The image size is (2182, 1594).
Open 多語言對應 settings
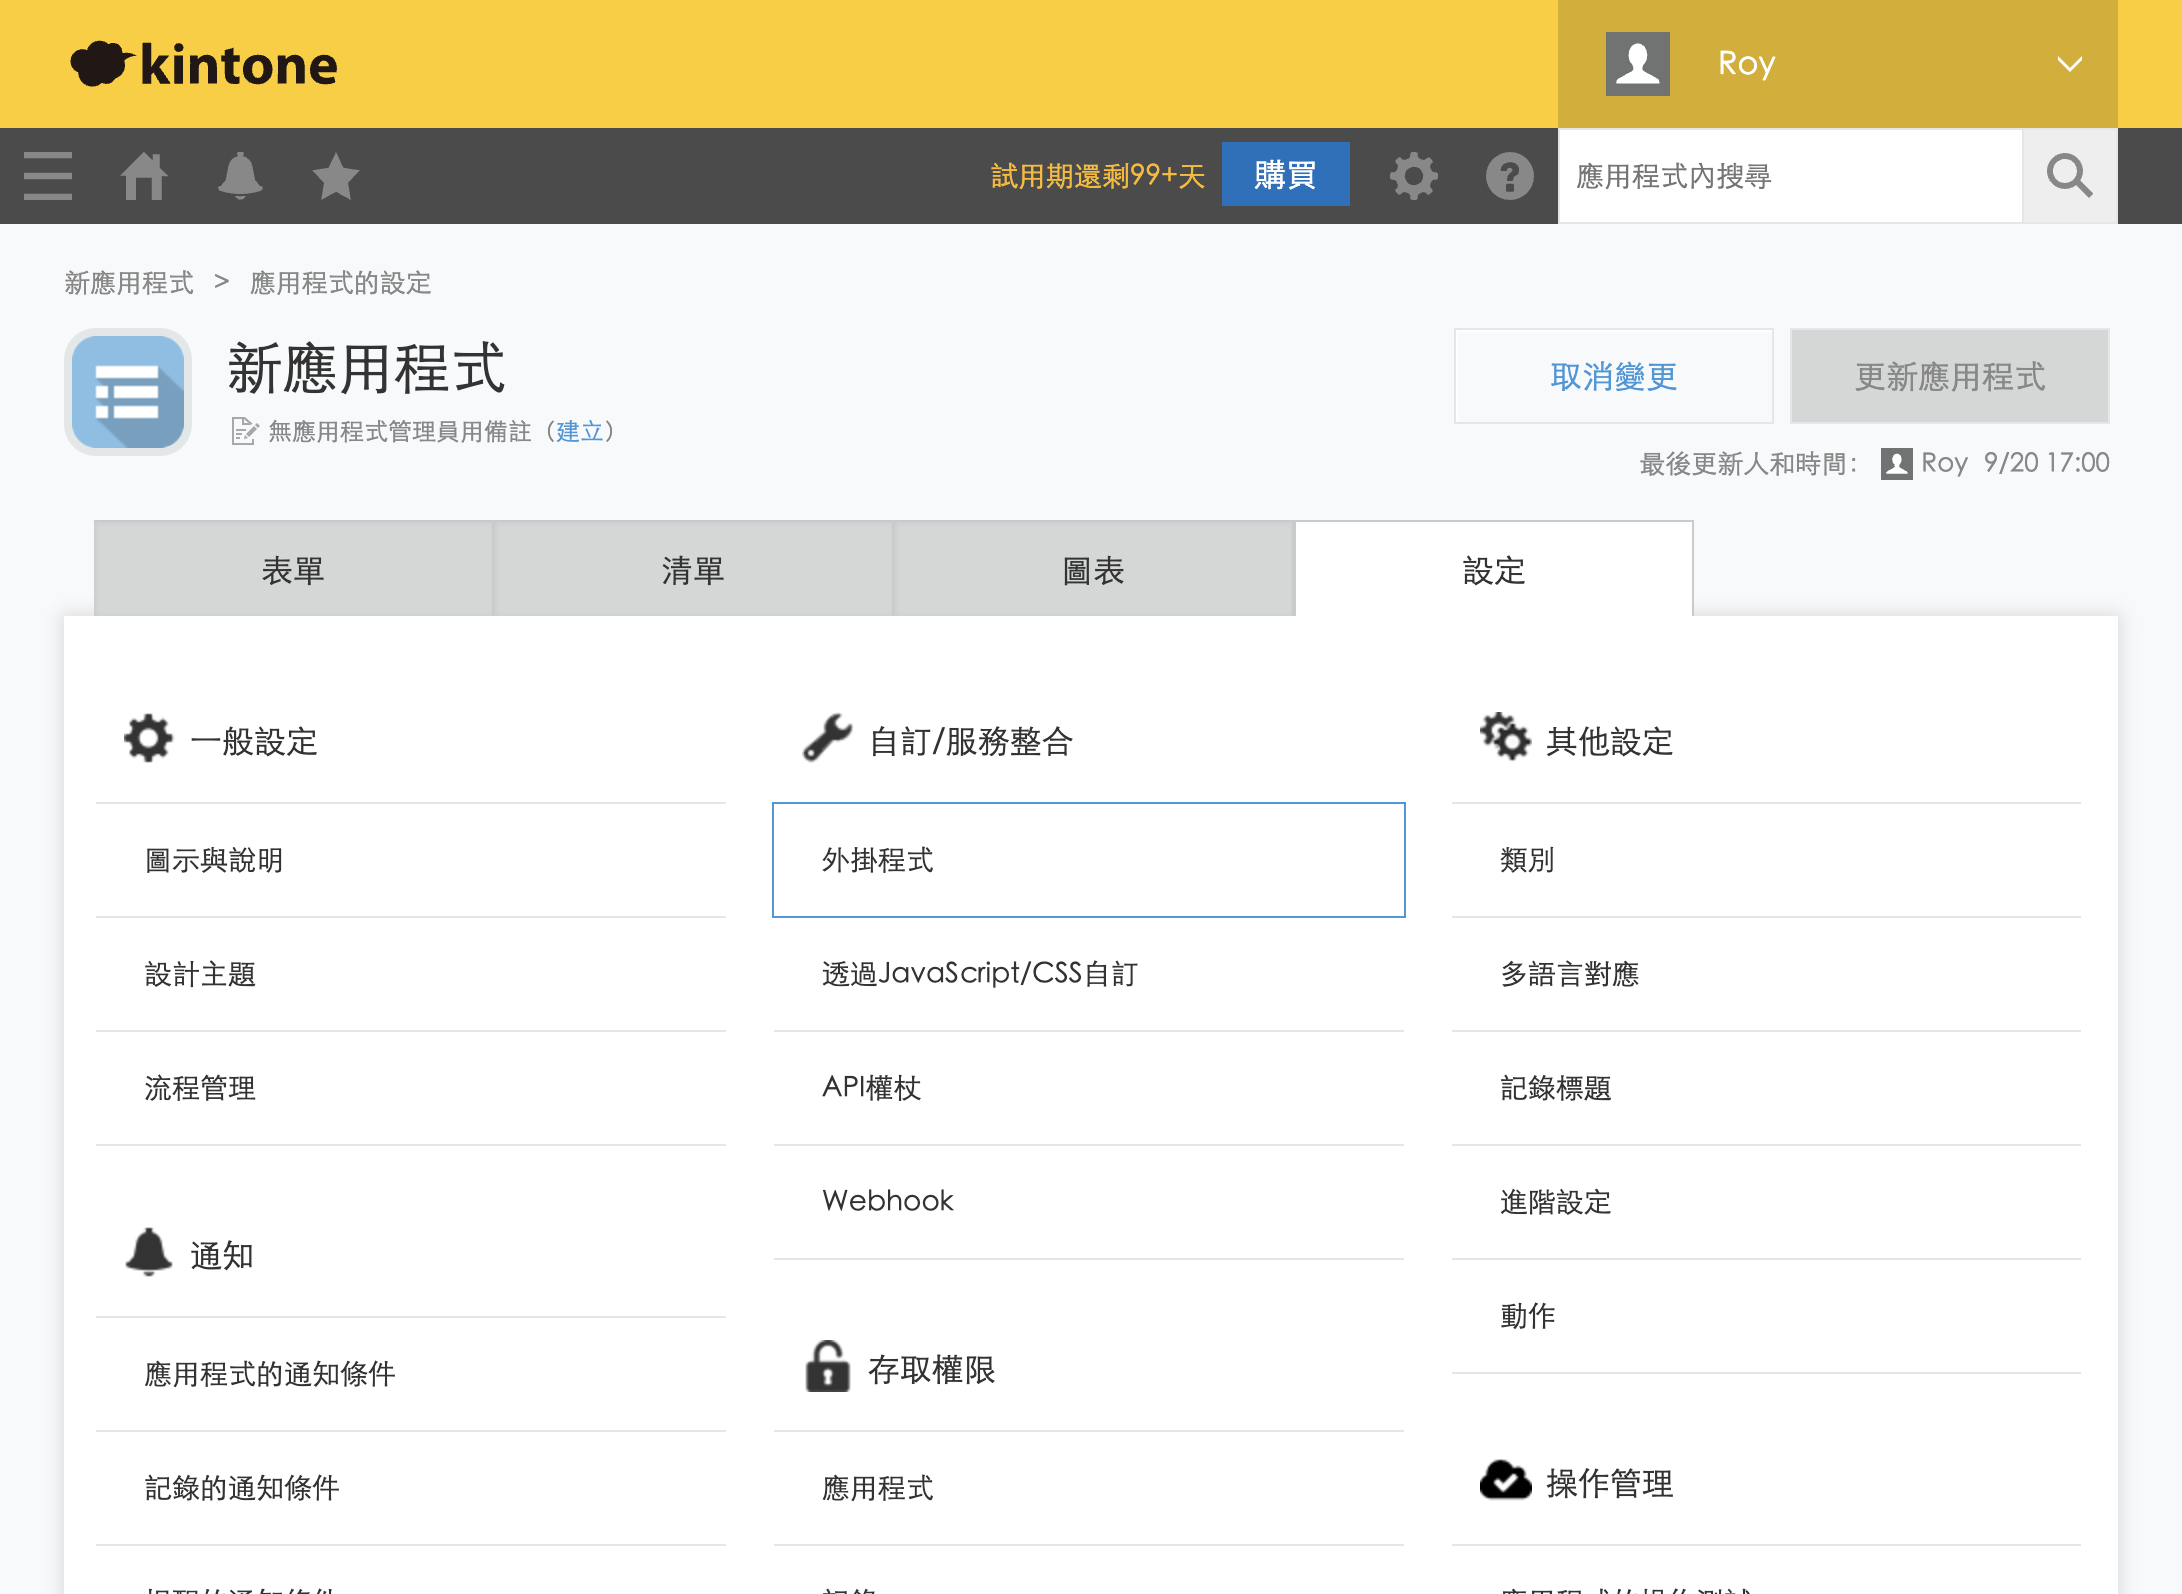[x=1767, y=974]
